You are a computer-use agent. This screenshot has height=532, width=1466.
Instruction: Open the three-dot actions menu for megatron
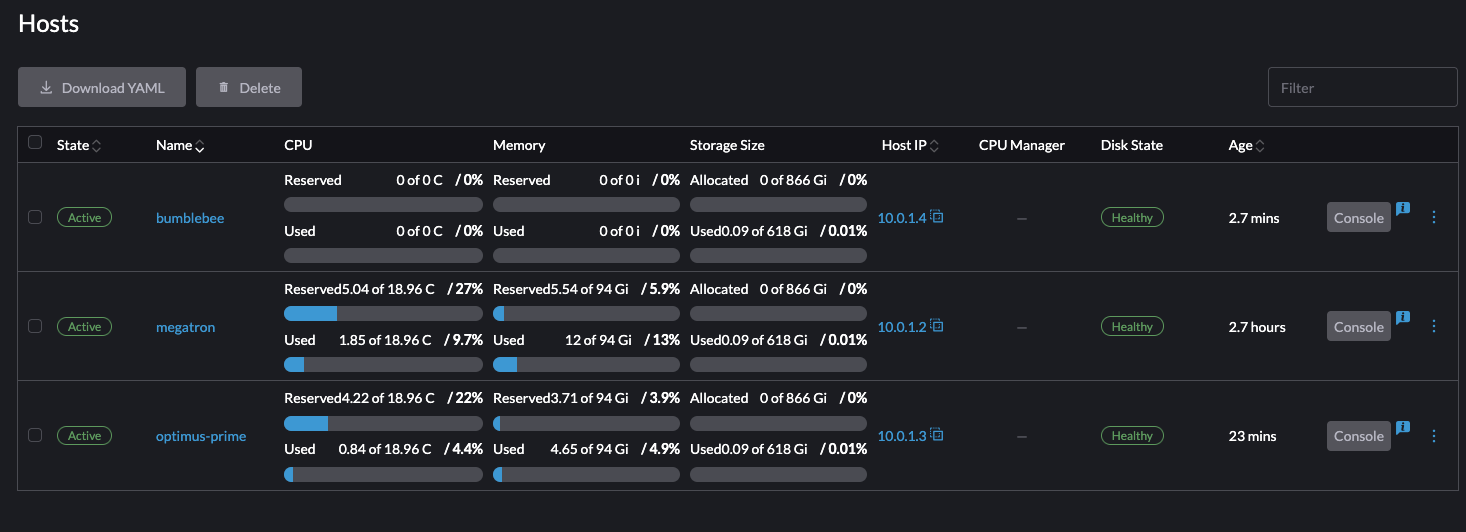pos(1434,326)
